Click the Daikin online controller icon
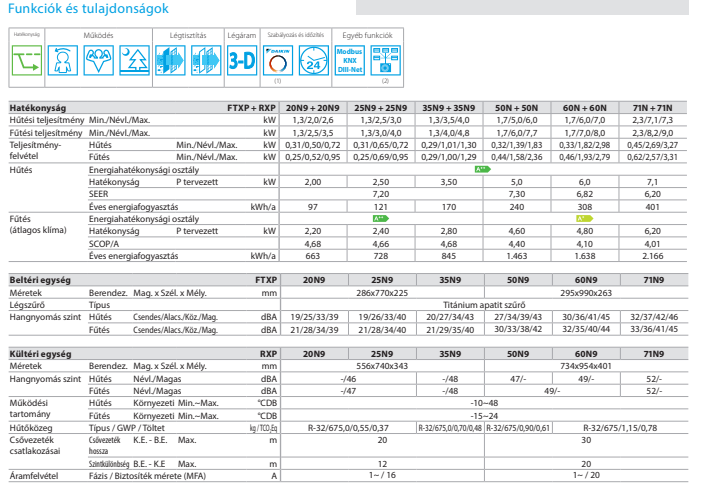 (x=278, y=60)
